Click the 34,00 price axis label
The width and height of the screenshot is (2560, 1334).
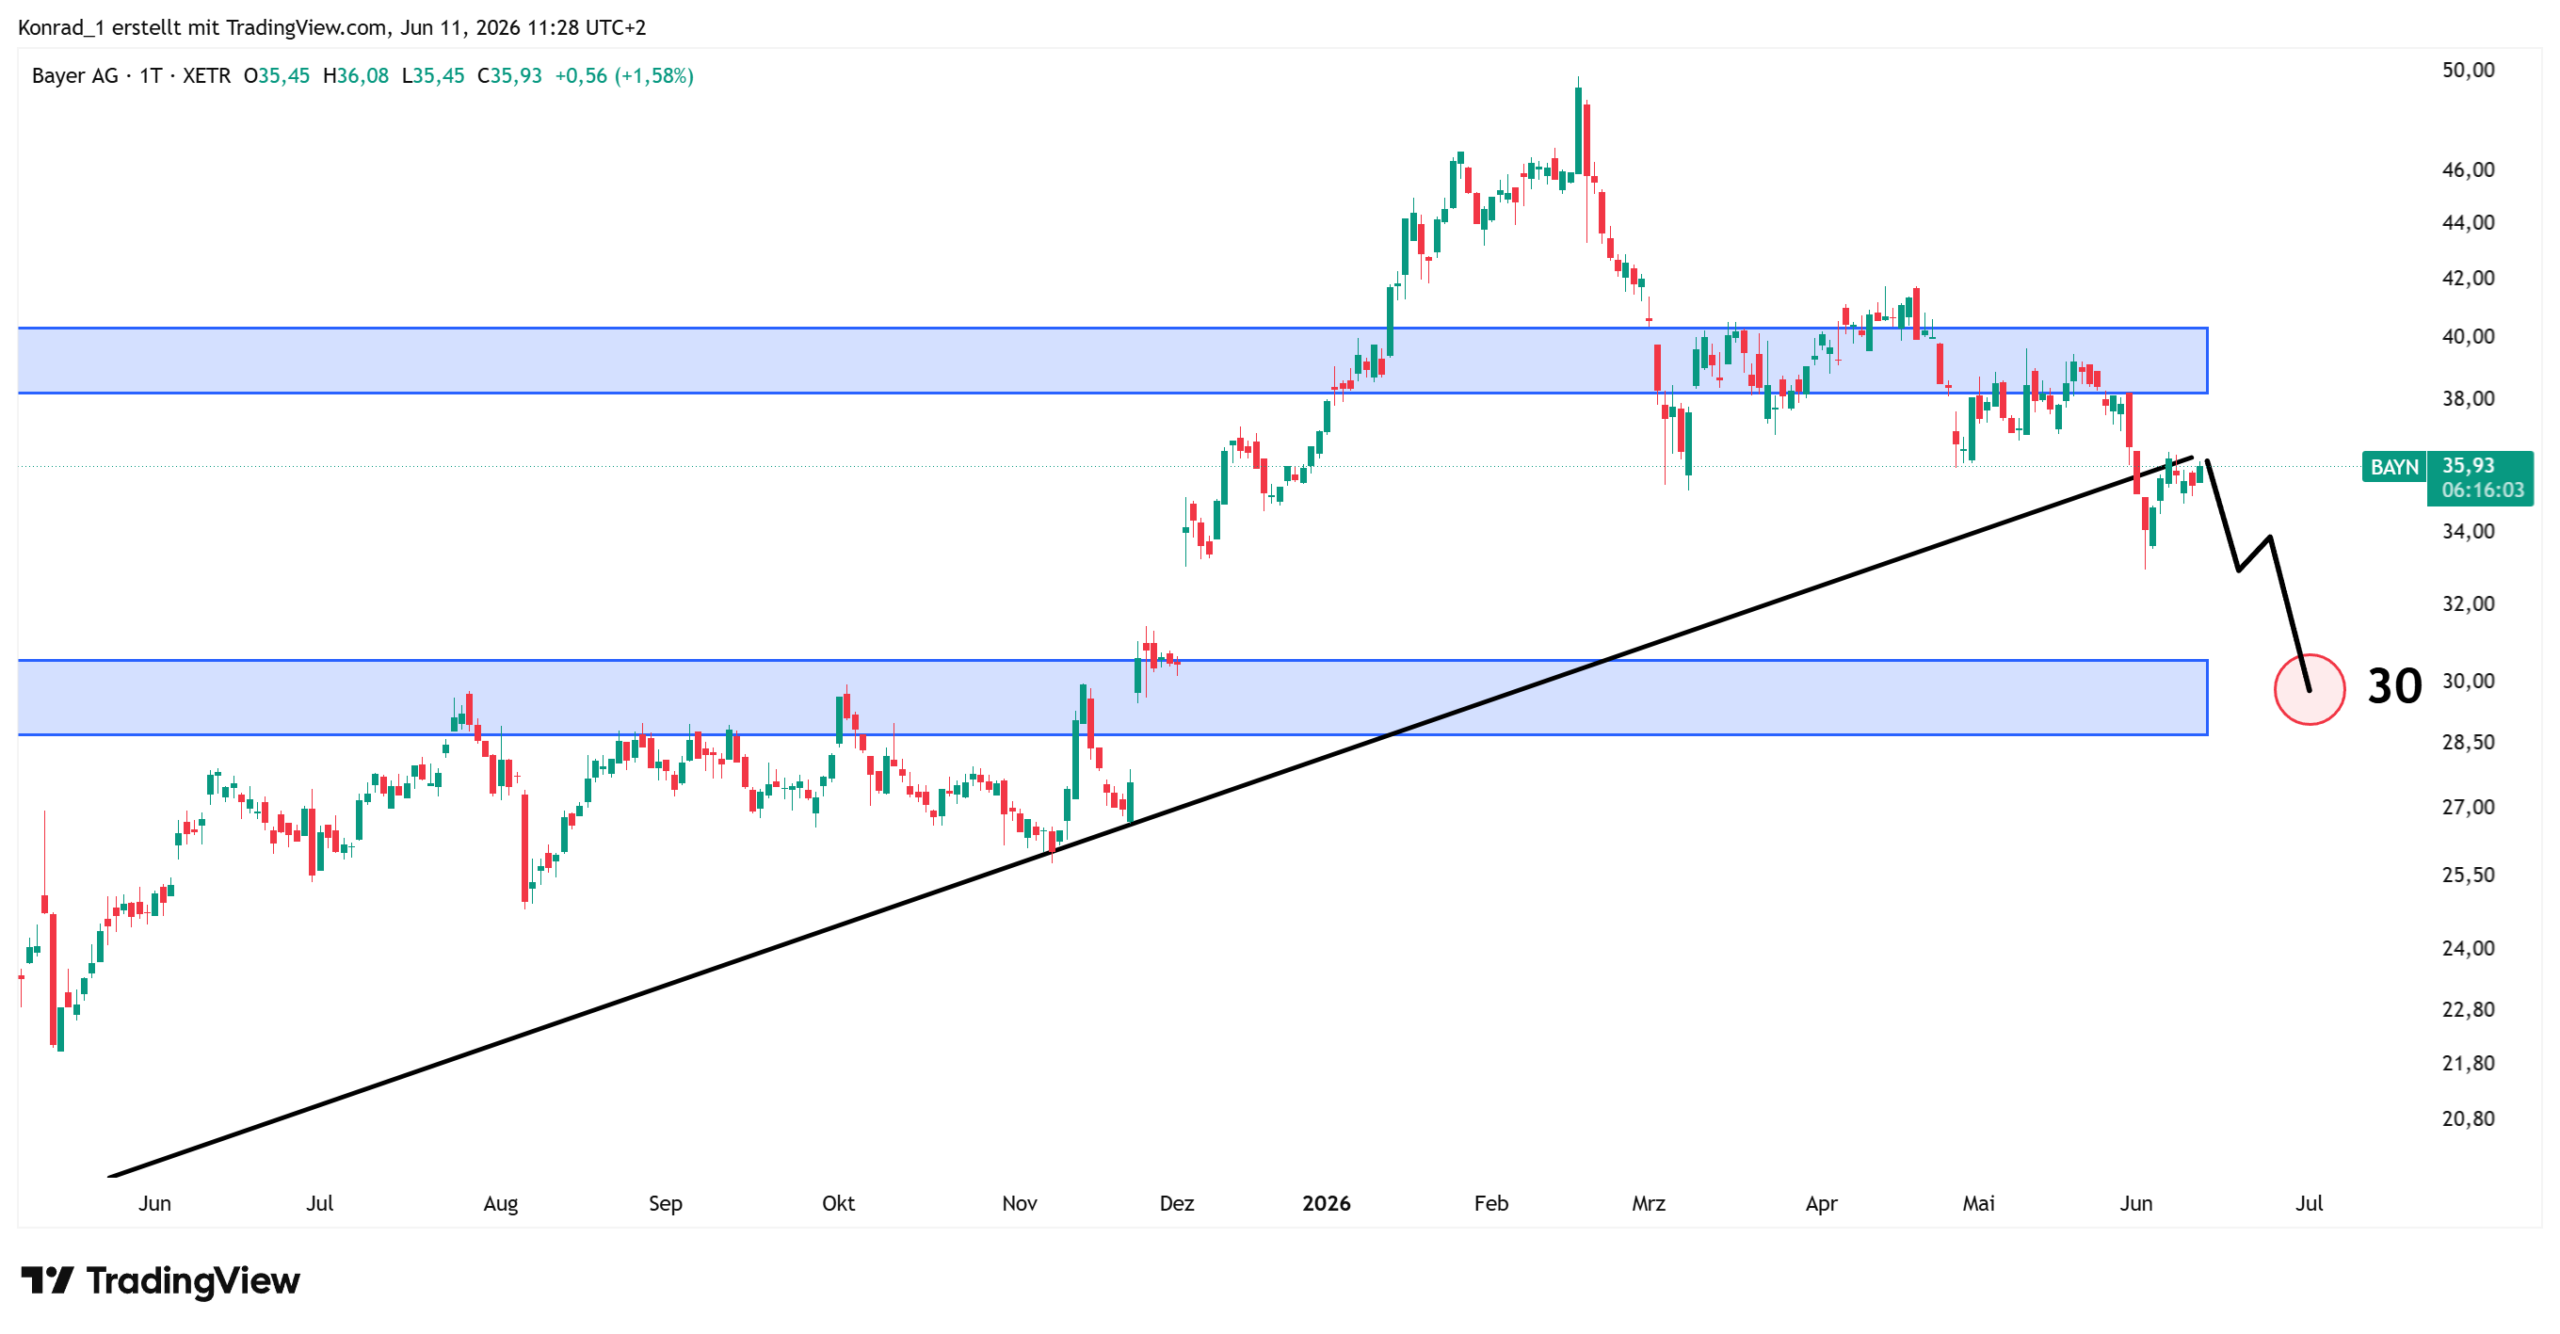[2468, 532]
